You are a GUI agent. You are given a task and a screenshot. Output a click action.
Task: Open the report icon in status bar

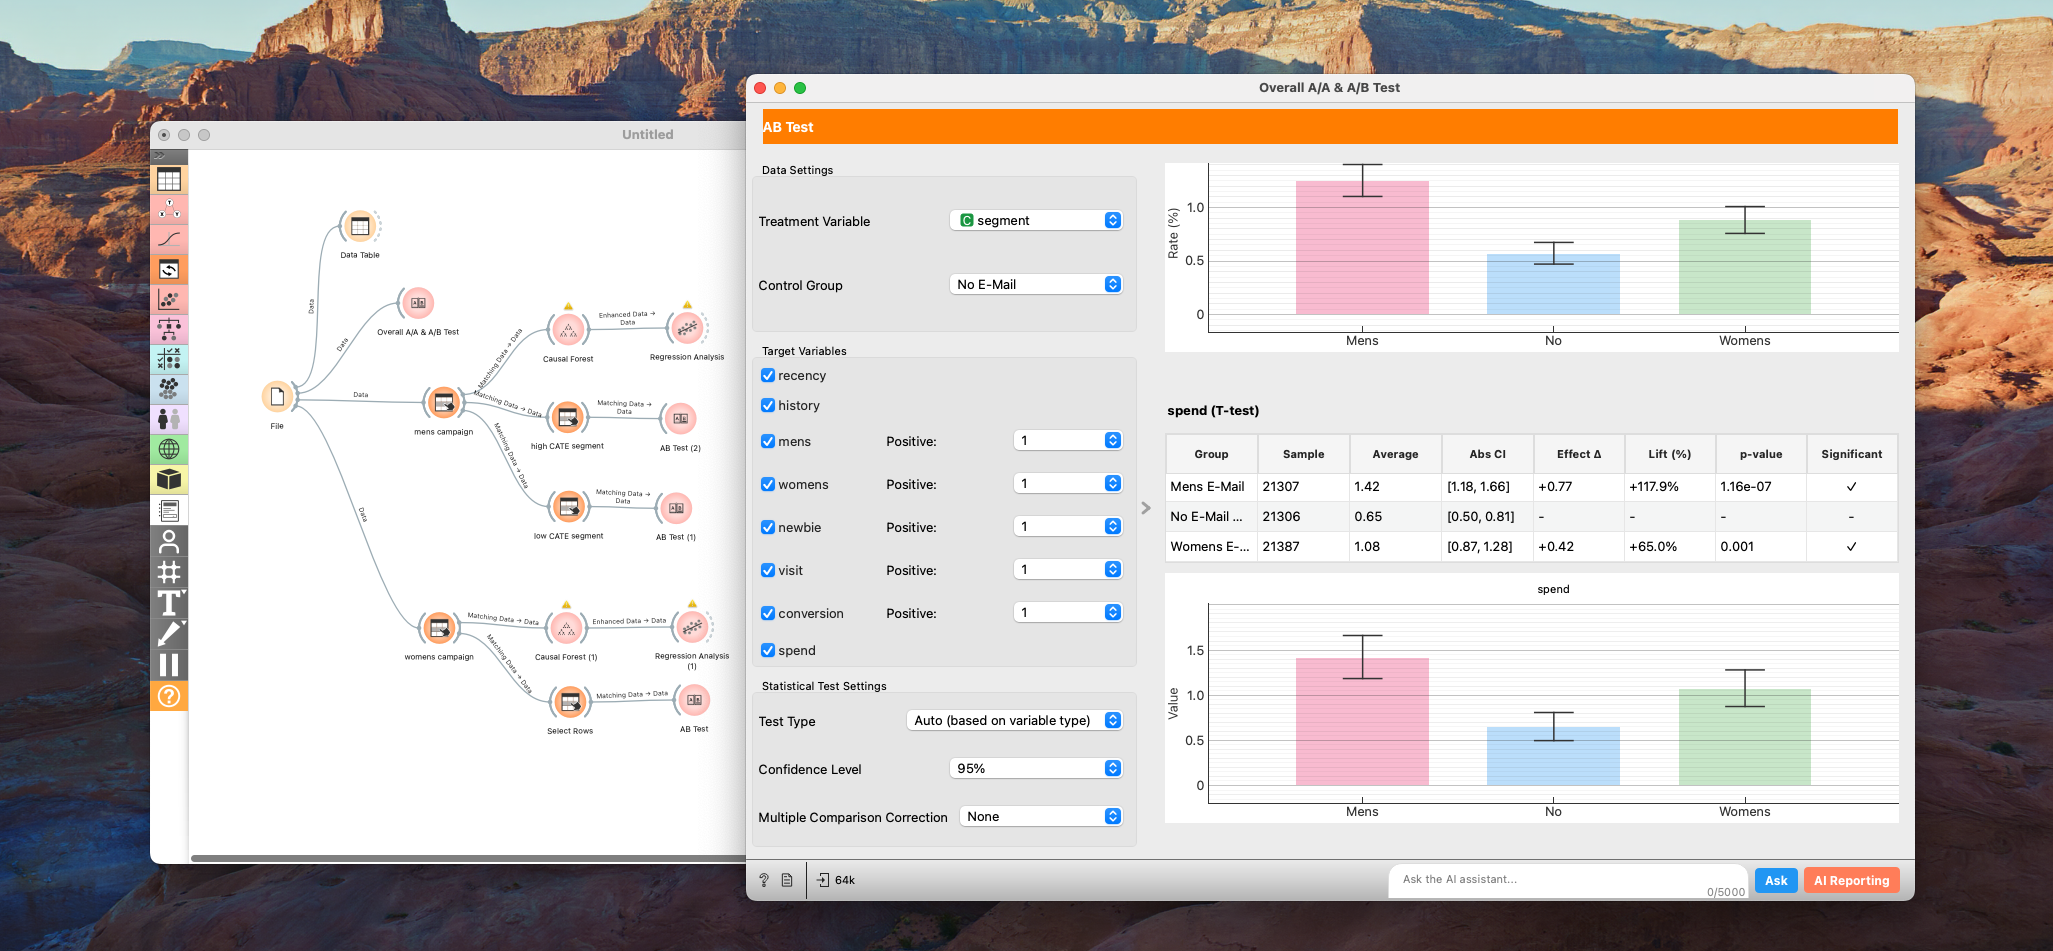point(787,880)
